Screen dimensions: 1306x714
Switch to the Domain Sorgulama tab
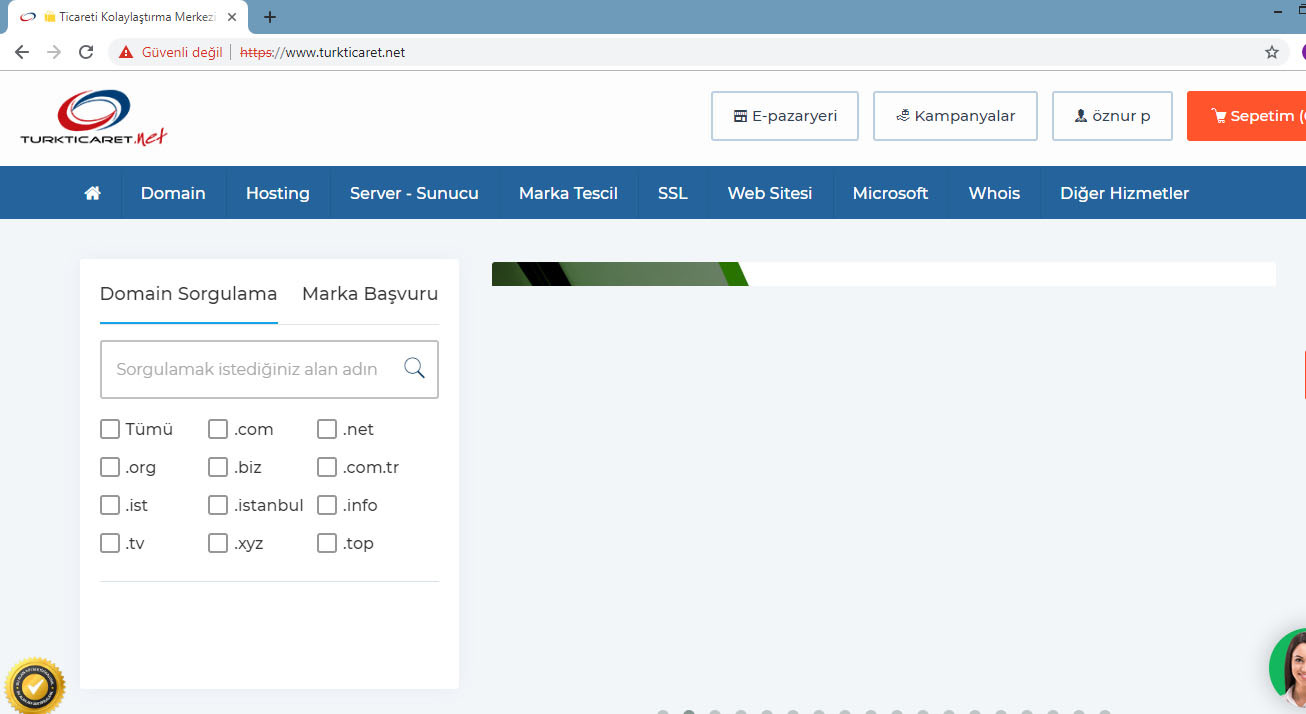pyautogui.click(x=188, y=294)
